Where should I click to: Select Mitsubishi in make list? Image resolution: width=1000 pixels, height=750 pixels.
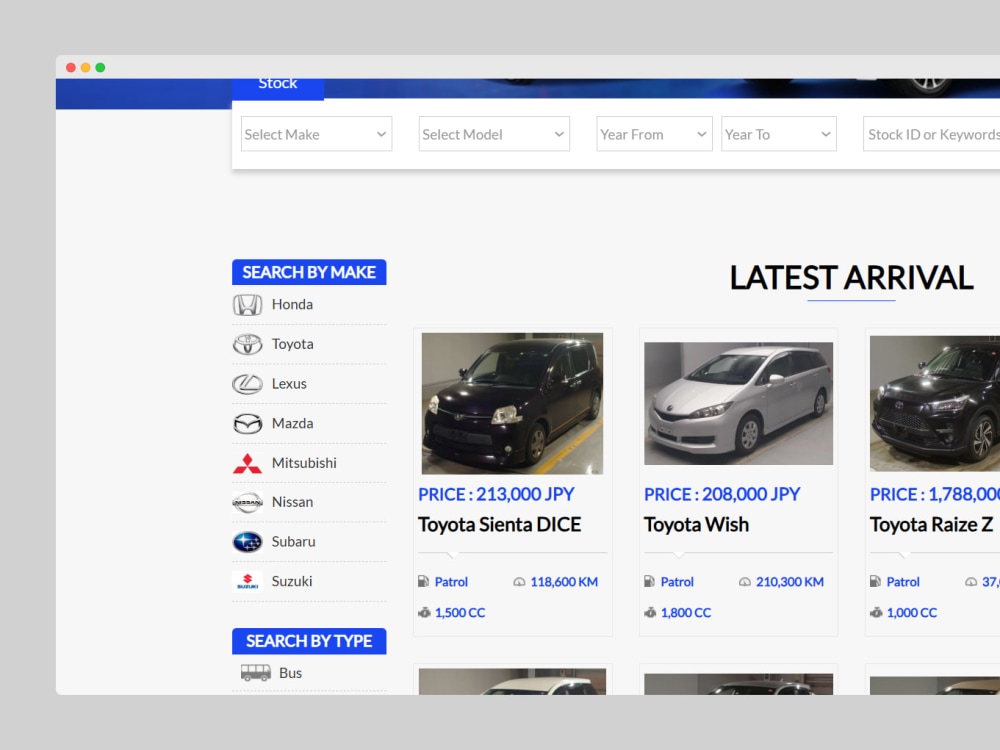304,463
